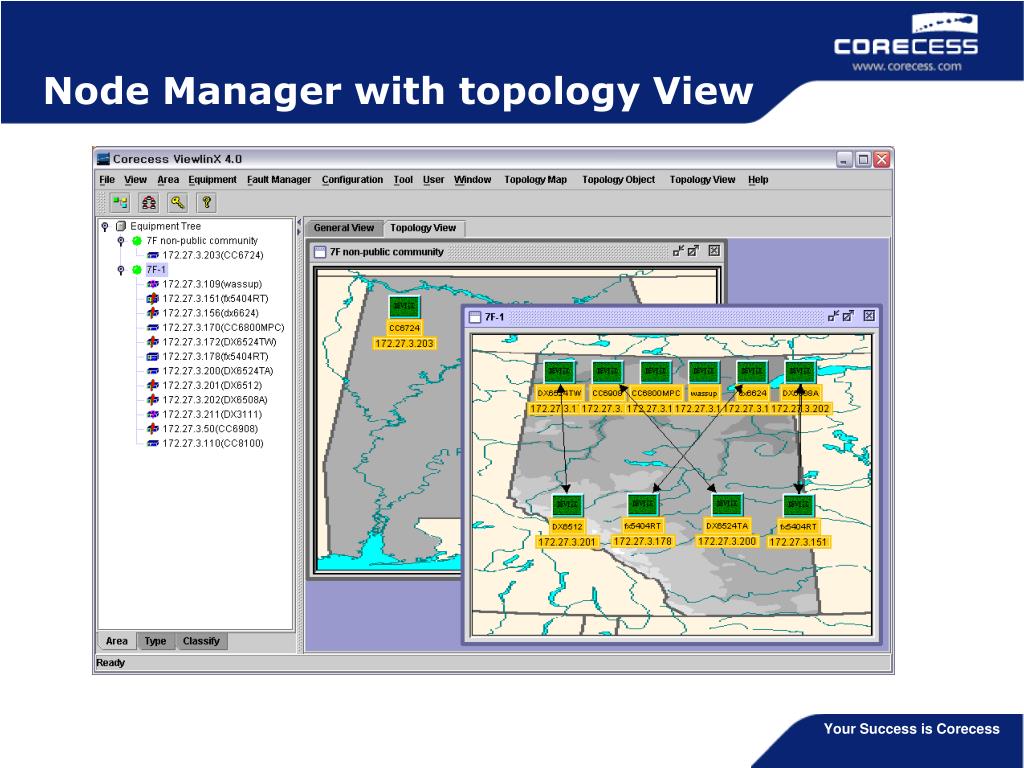Select 172.27.3.156(dx6624) in the tree
This screenshot has width=1024, height=768.
(210, 313)
